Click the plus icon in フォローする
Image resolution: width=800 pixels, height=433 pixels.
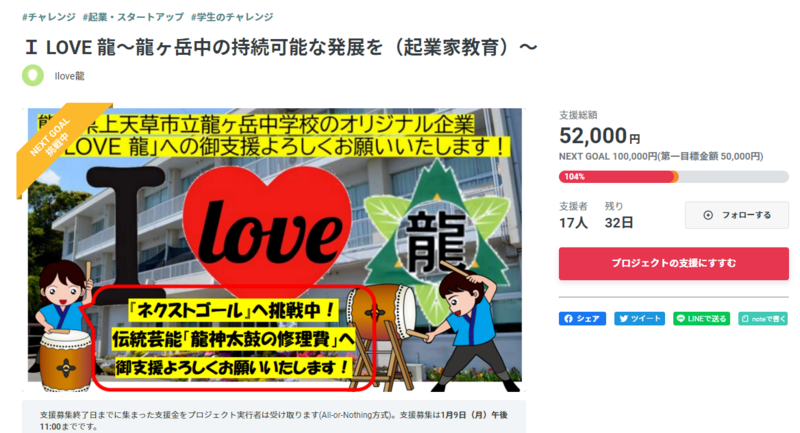(x=708, y=215)
